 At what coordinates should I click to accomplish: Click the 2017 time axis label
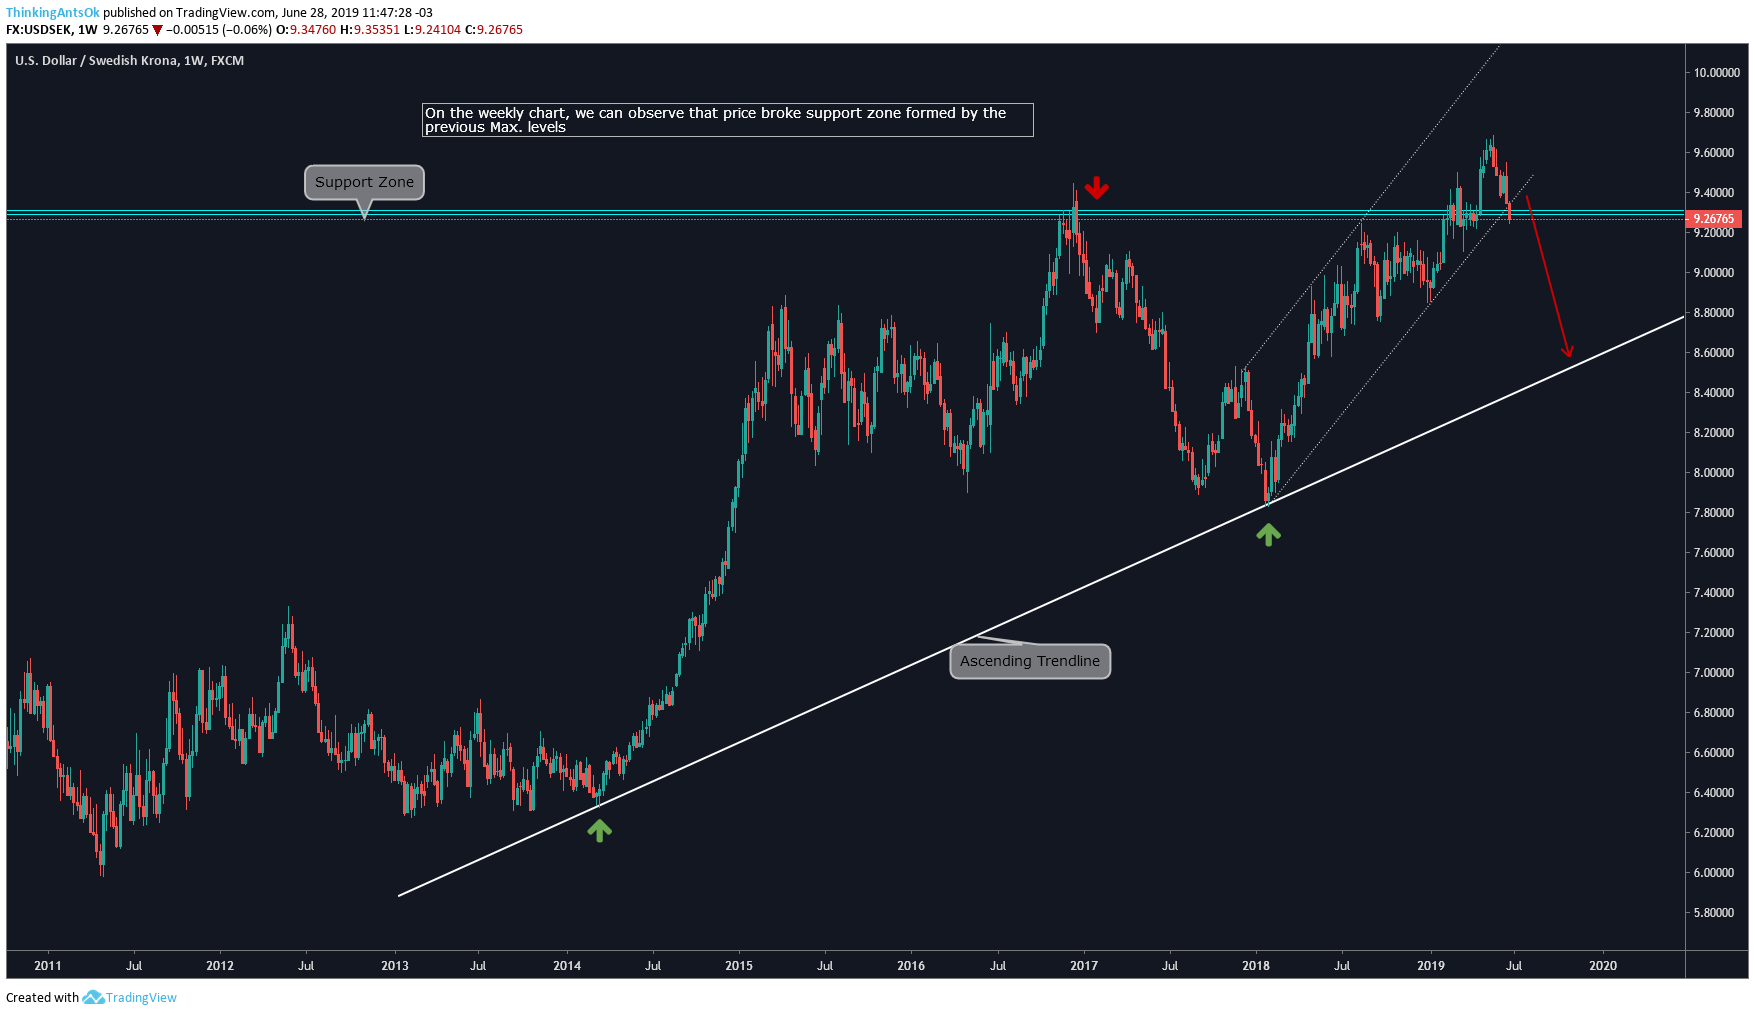click(1084, 966)
